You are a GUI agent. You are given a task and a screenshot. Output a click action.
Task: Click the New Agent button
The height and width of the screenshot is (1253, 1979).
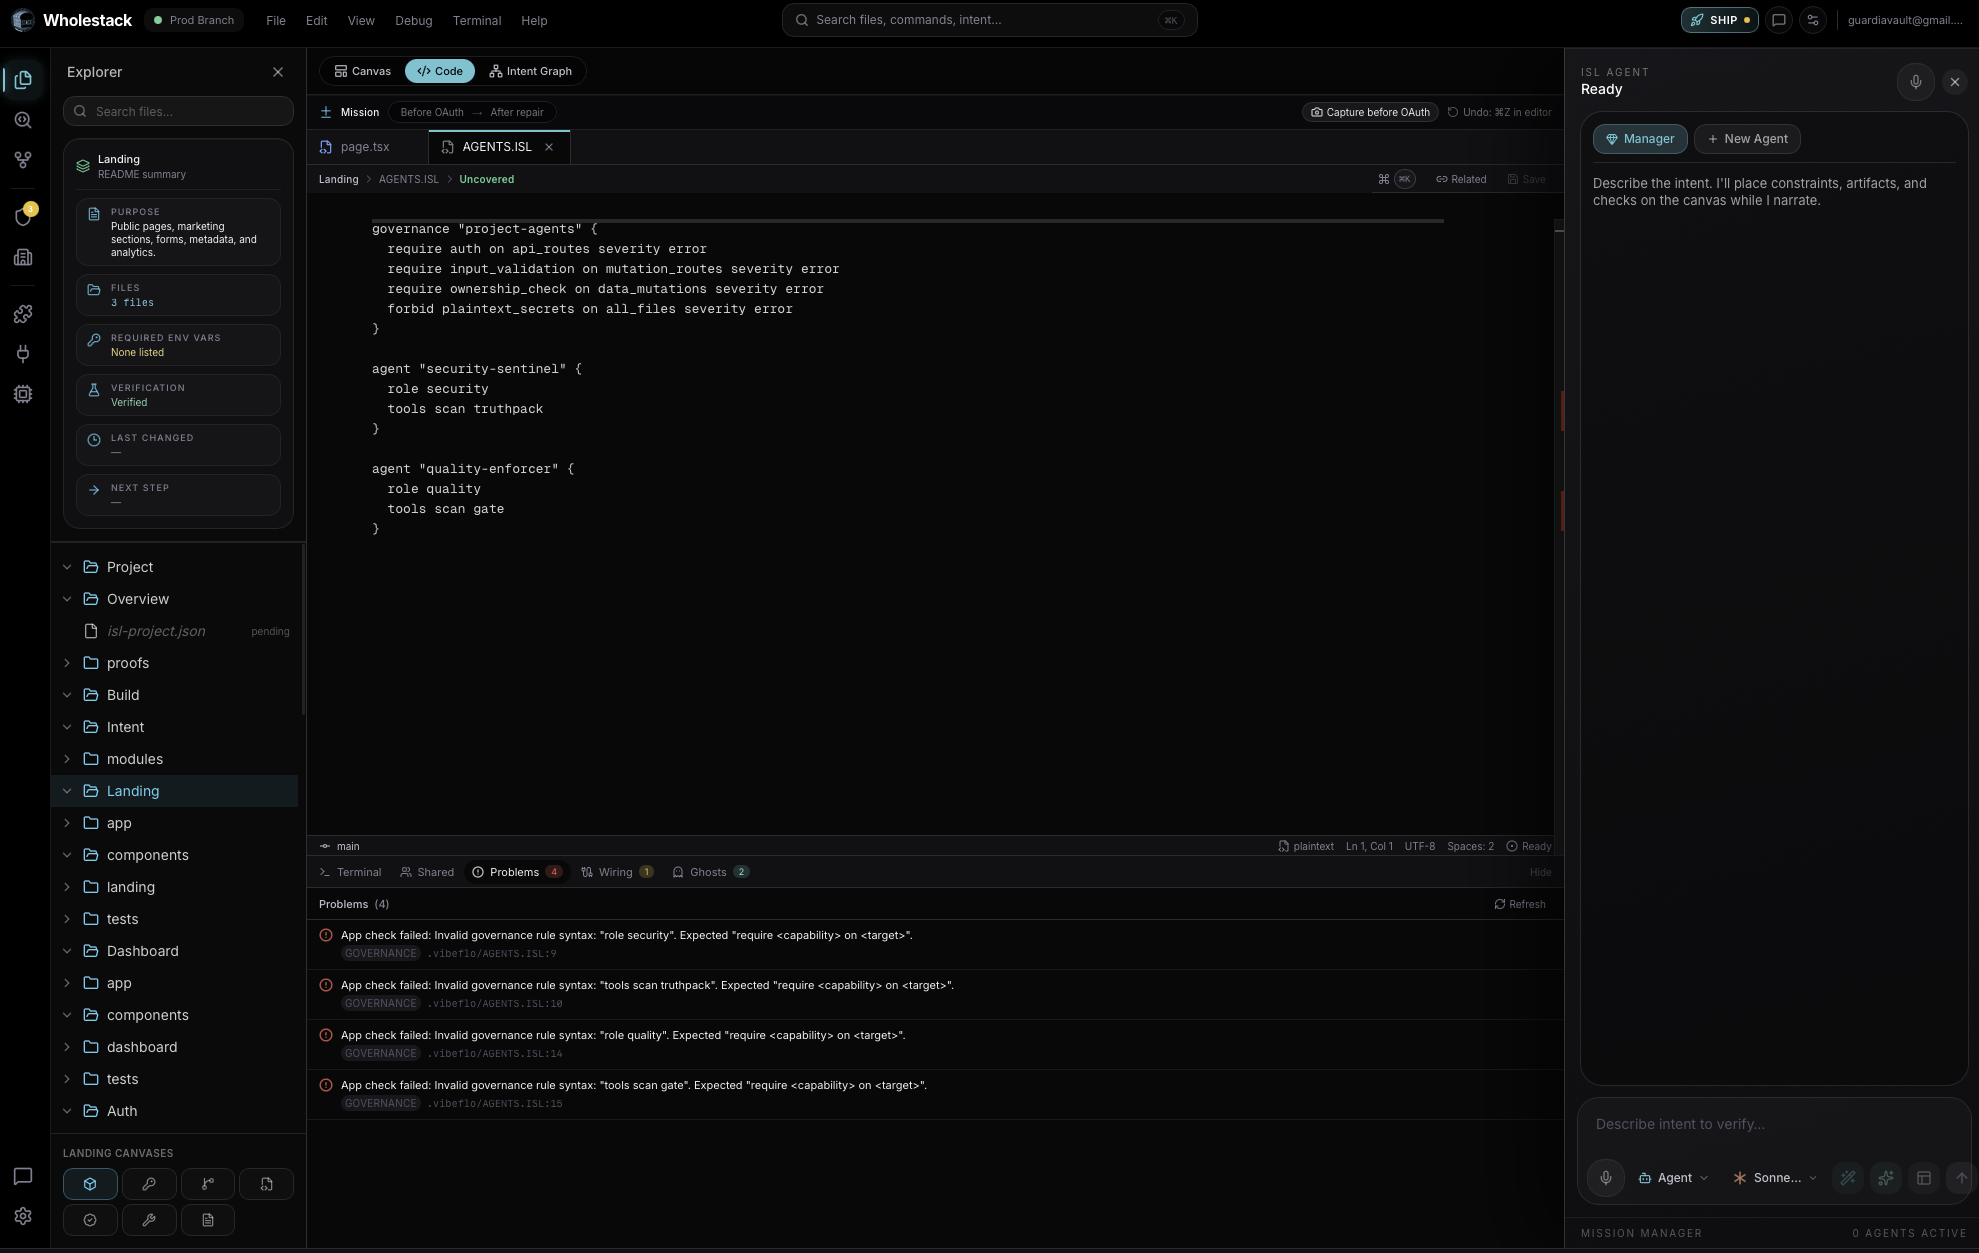tap(1747, 139)
